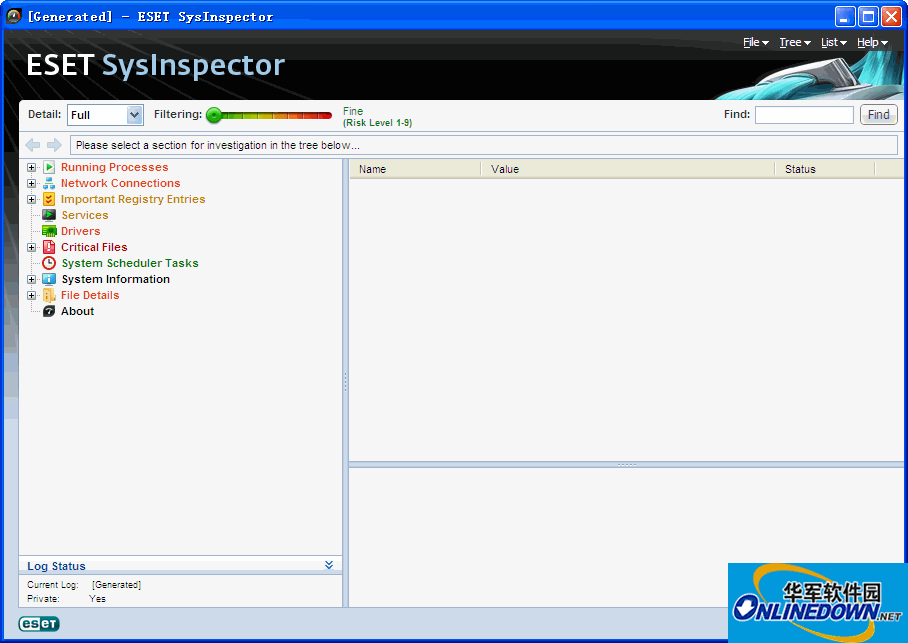Select Important Registry Entries in the tree
908x643 pixels.
click(133, 199)
